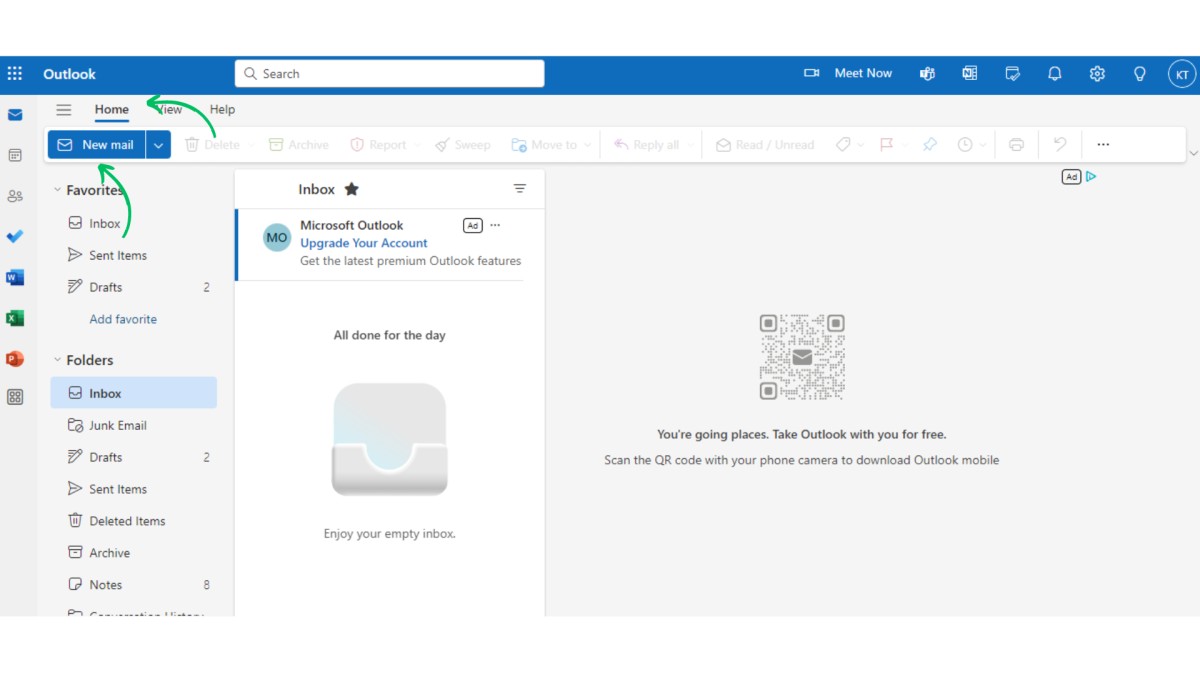Toggle the navigation pane hamburger button

[64, 110]
